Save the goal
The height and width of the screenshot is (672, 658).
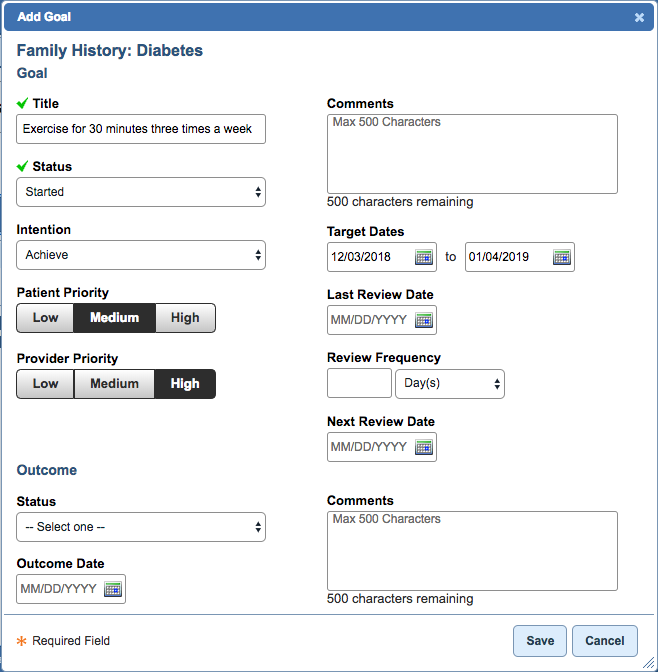pyautogui.click(x=540, y=641)
